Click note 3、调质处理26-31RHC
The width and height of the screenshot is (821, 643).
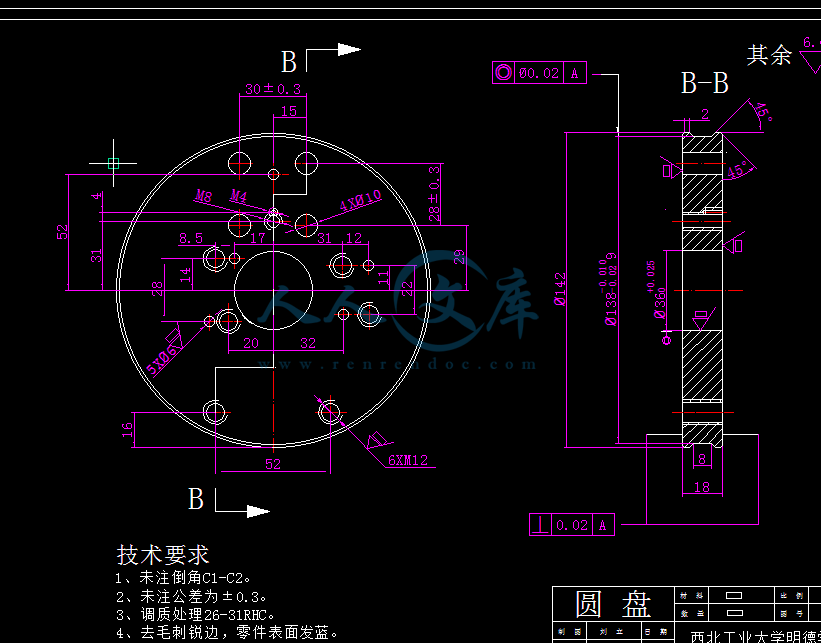[x=195, y=614]
